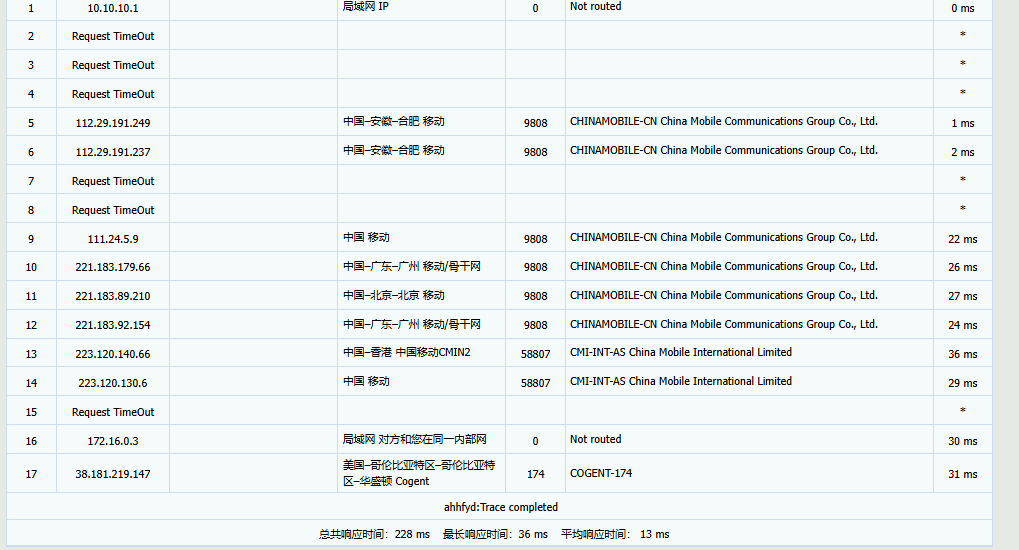Select the LAN address 172.16.0.3
This screenshot has width=1019, height=550.
point(113,441)
